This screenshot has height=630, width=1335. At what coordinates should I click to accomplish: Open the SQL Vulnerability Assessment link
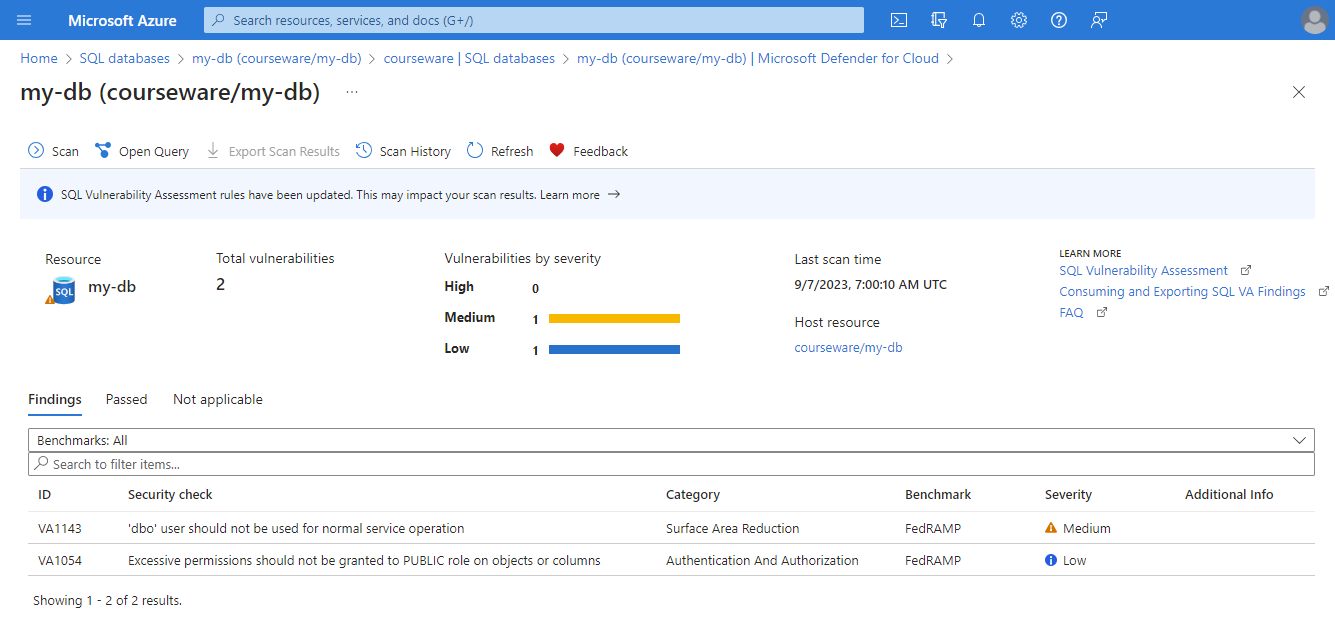coord(1143,271)
